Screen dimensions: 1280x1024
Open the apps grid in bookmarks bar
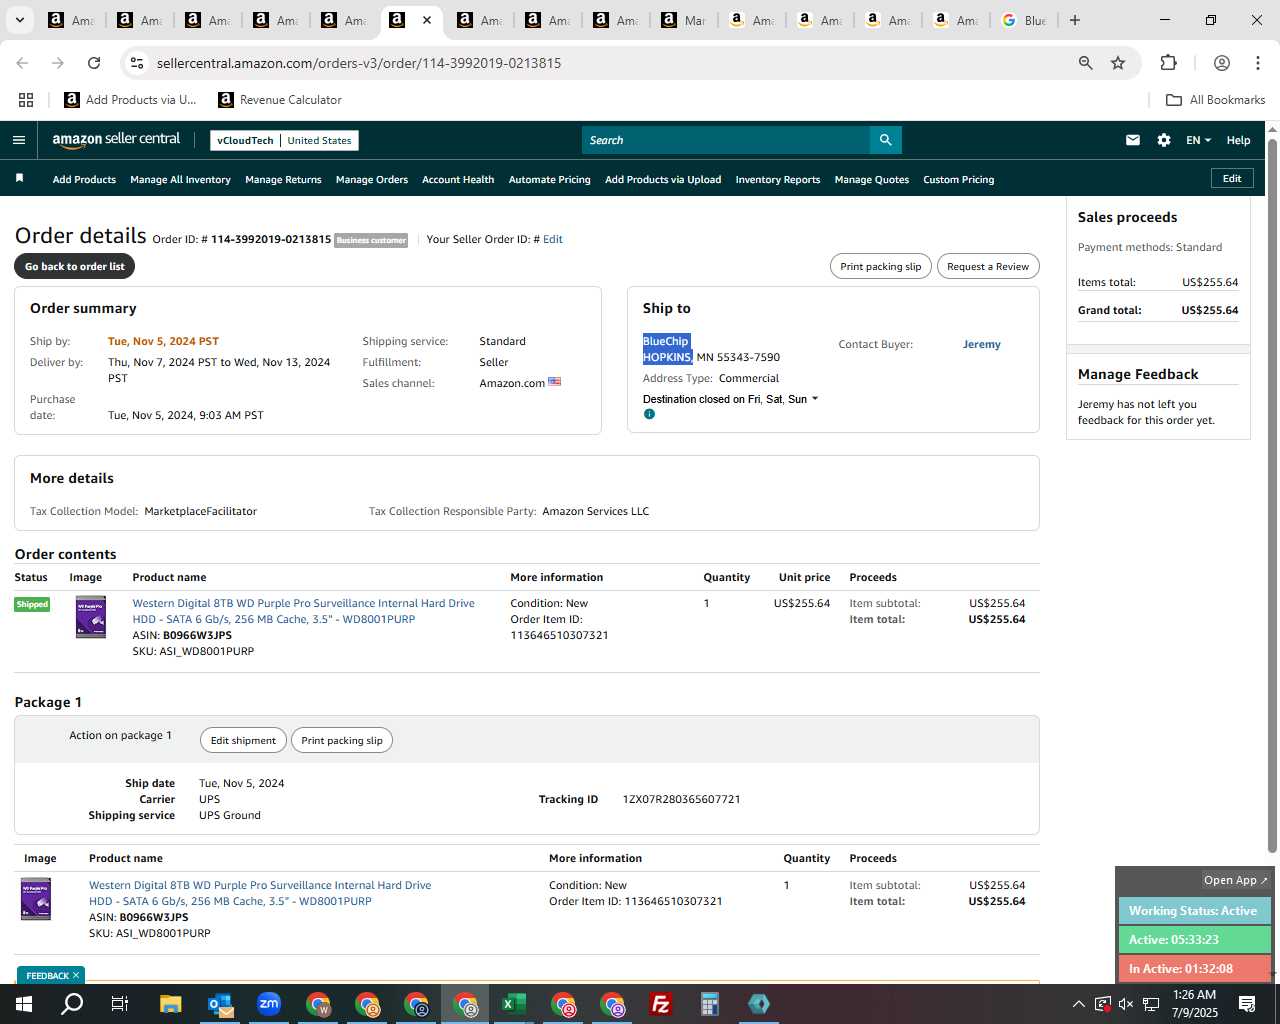[x=26, y=100]
